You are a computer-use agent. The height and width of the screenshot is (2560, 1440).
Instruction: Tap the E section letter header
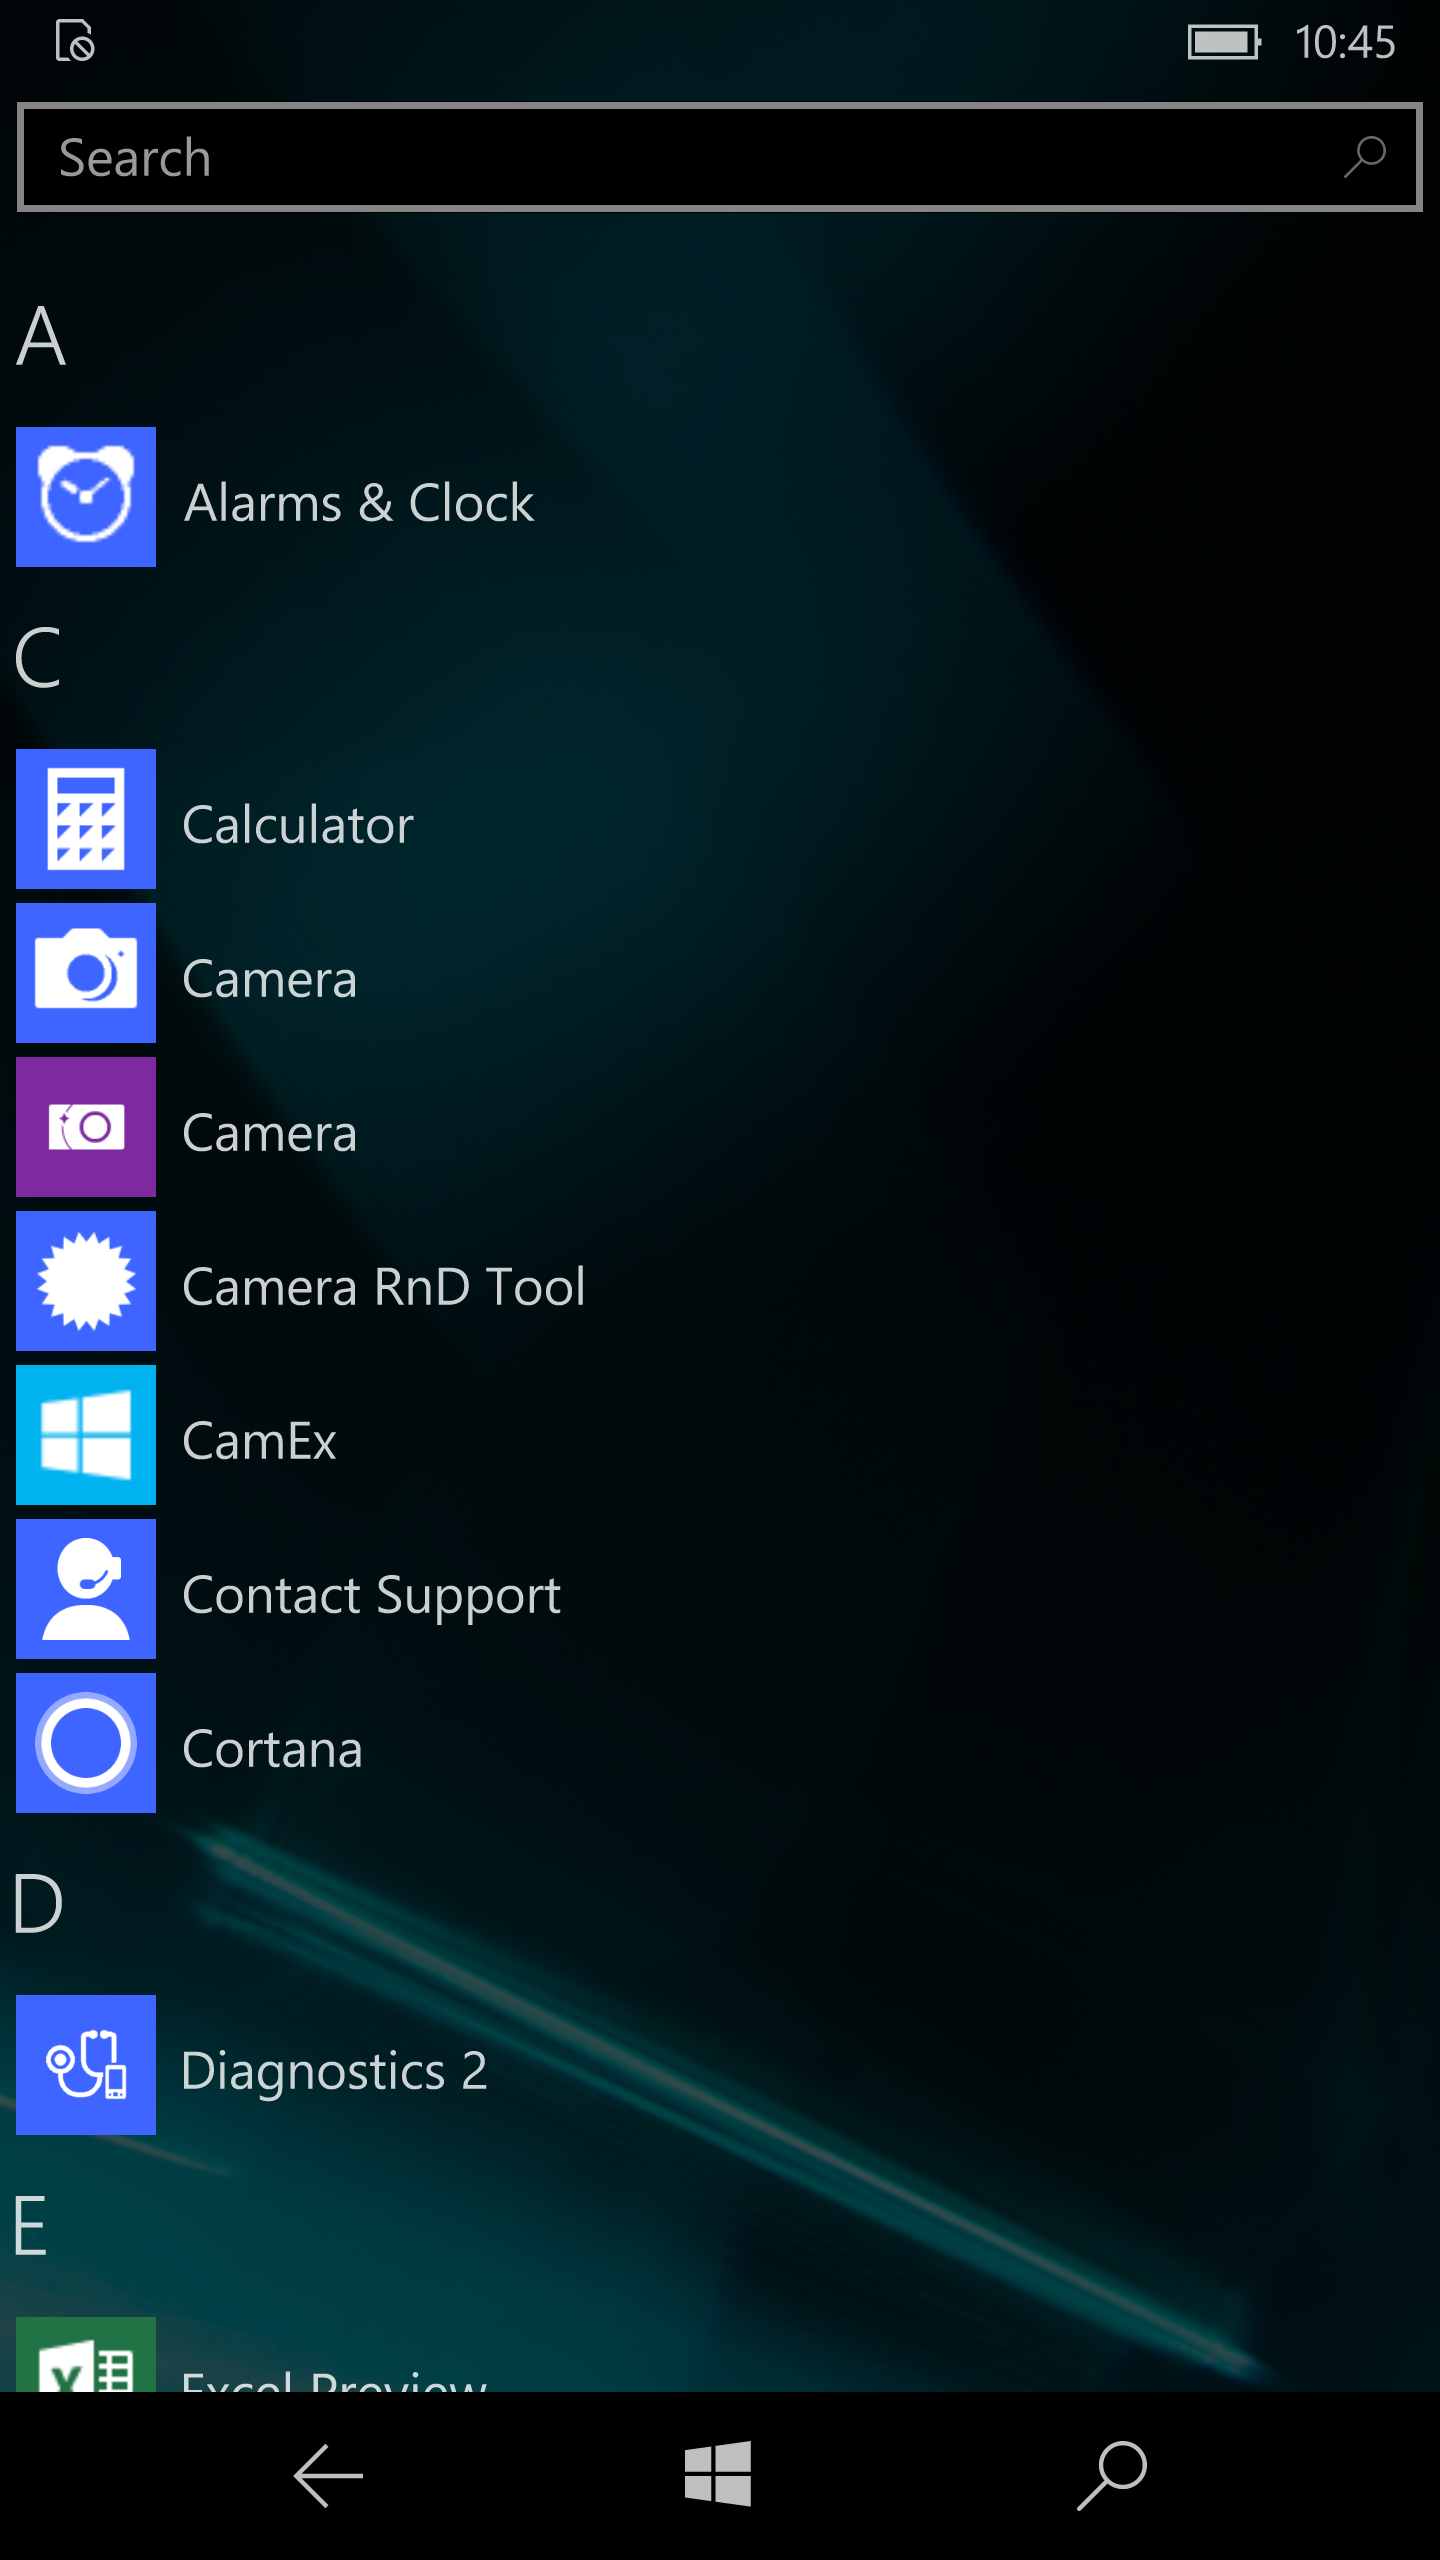pos(31,2225)
